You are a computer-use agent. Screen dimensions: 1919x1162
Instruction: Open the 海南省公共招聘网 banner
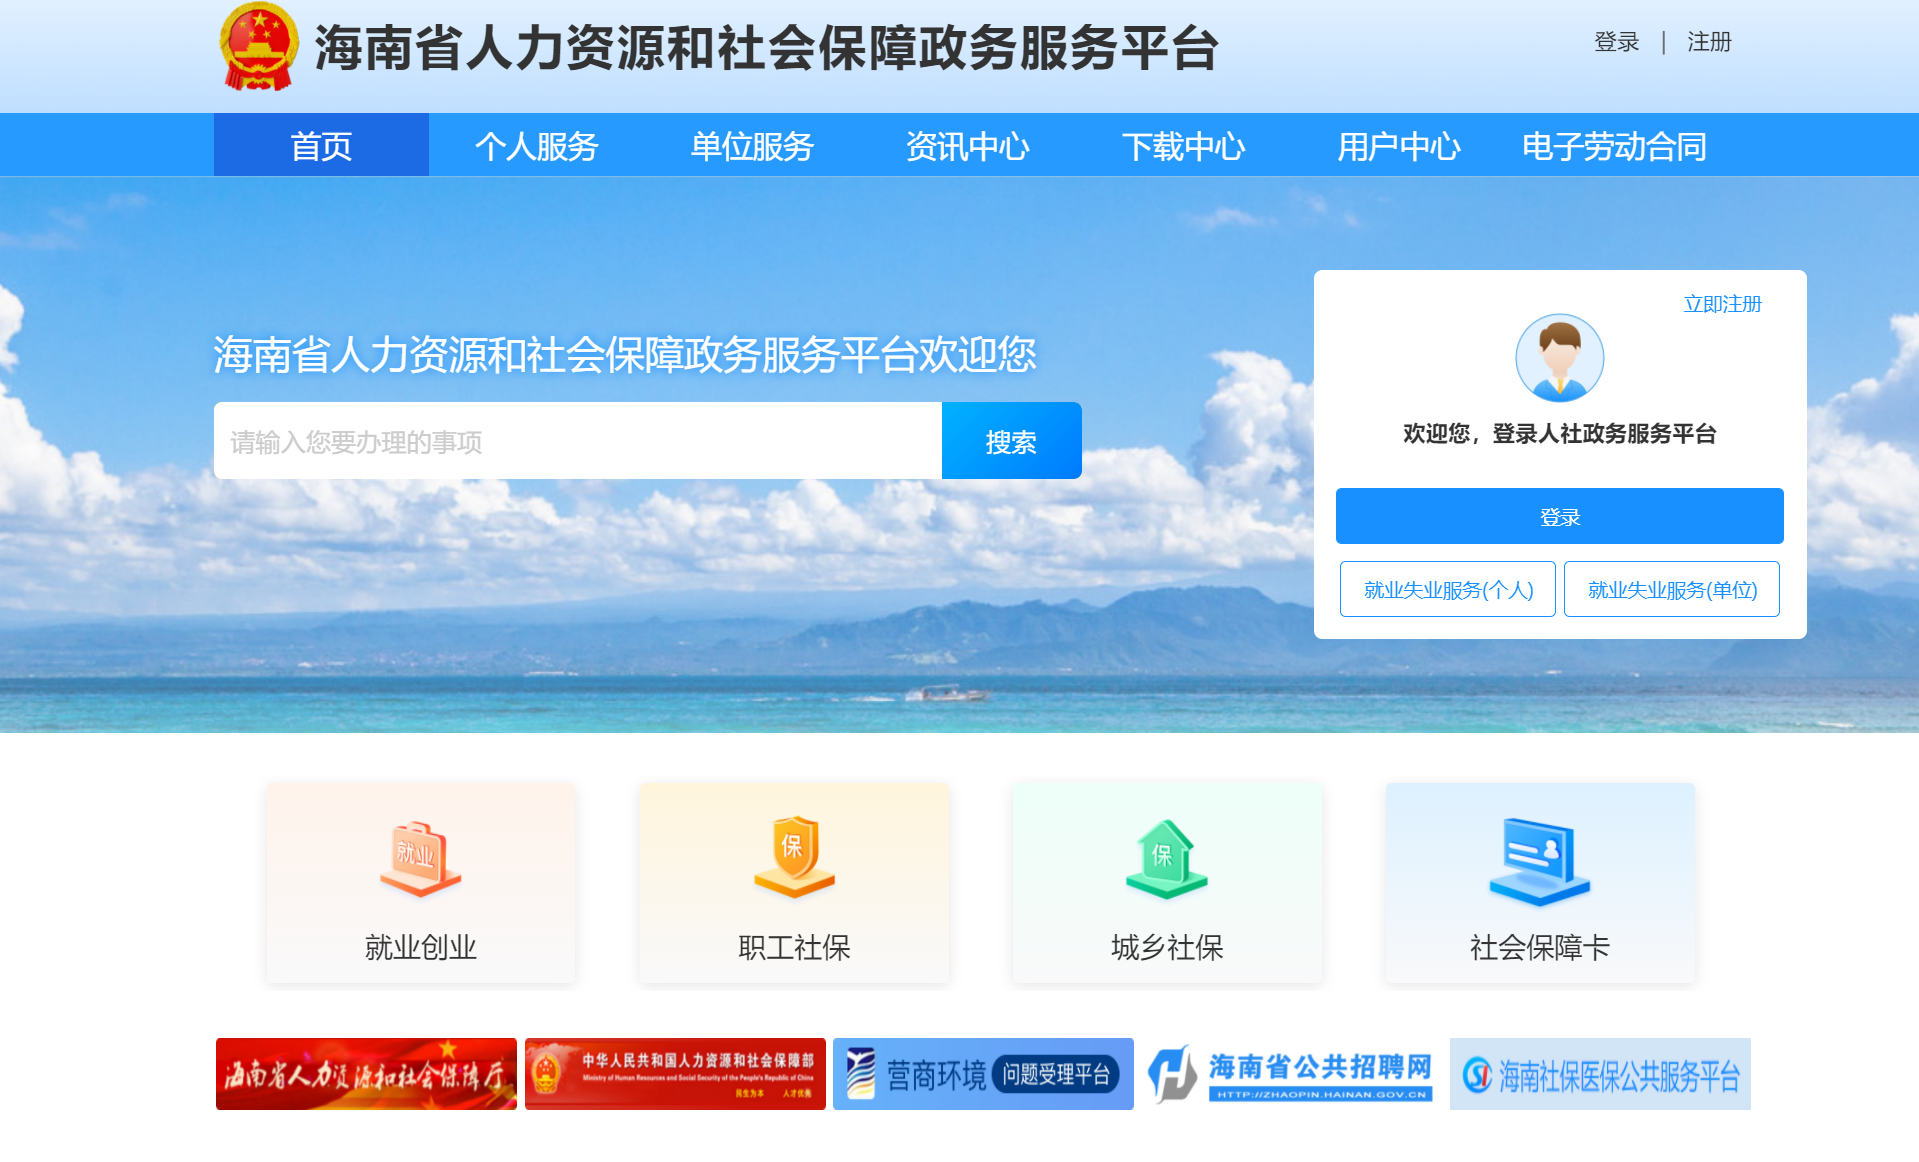[x=1292, y=1074]
